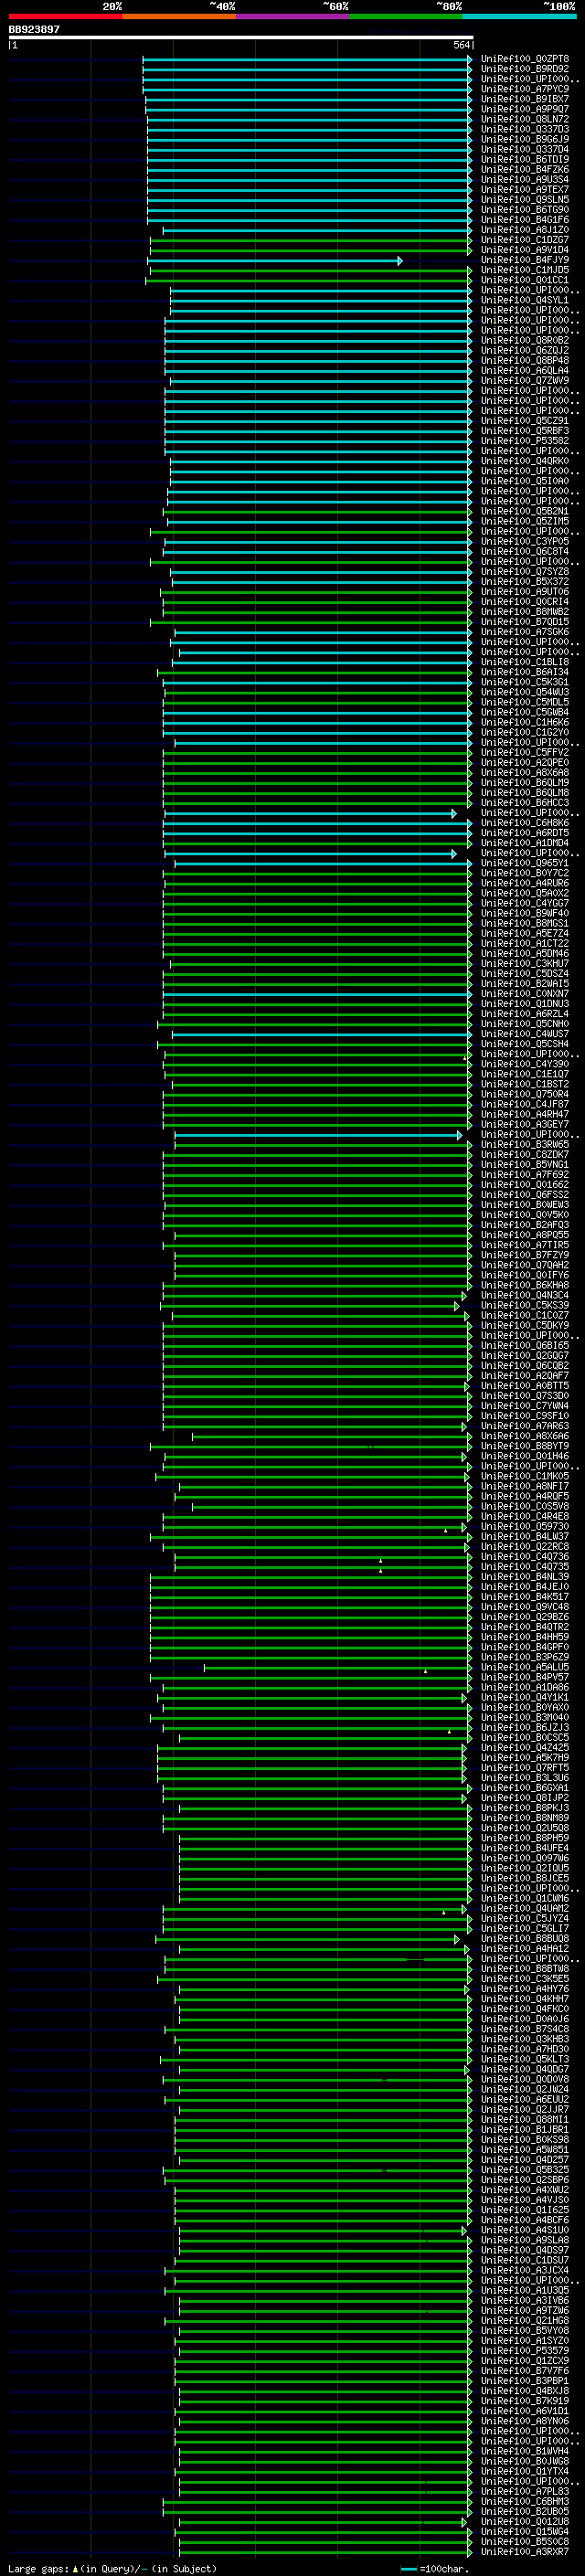
Task: Click the hit label UniRef100_Q01H46
Action: tap(525, 1456)
